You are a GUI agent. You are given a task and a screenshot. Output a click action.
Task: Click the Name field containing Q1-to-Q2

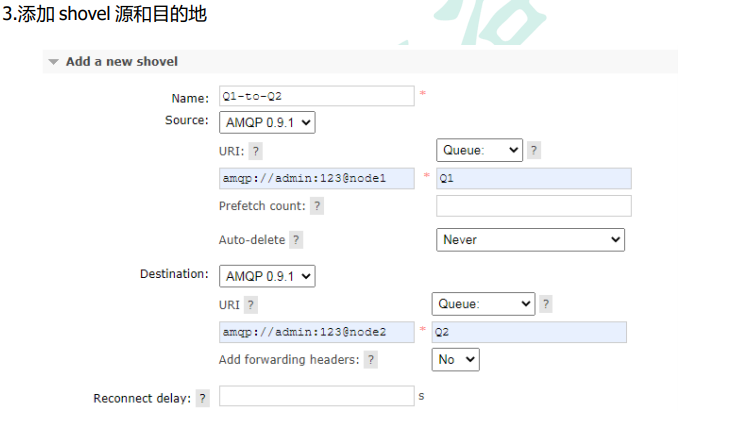coord(317,96)
